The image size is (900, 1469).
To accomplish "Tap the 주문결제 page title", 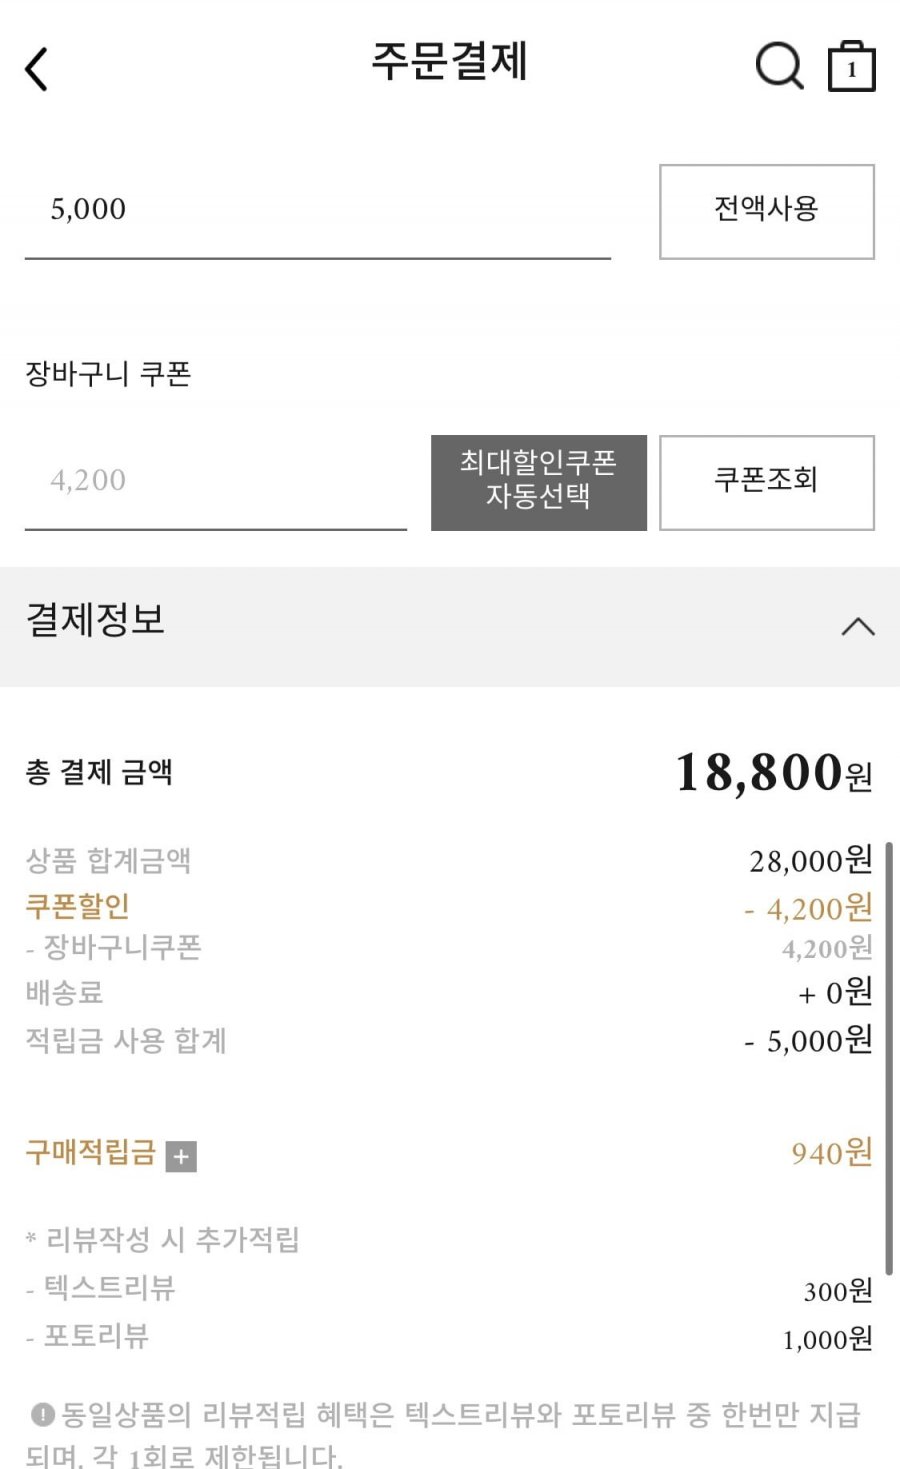I will 449,62.
